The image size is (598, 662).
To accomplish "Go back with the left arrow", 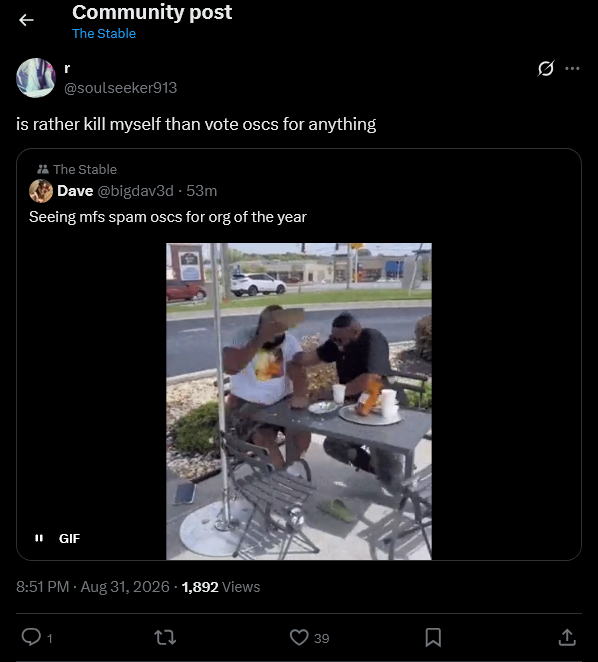I will [x=26, y=20].
